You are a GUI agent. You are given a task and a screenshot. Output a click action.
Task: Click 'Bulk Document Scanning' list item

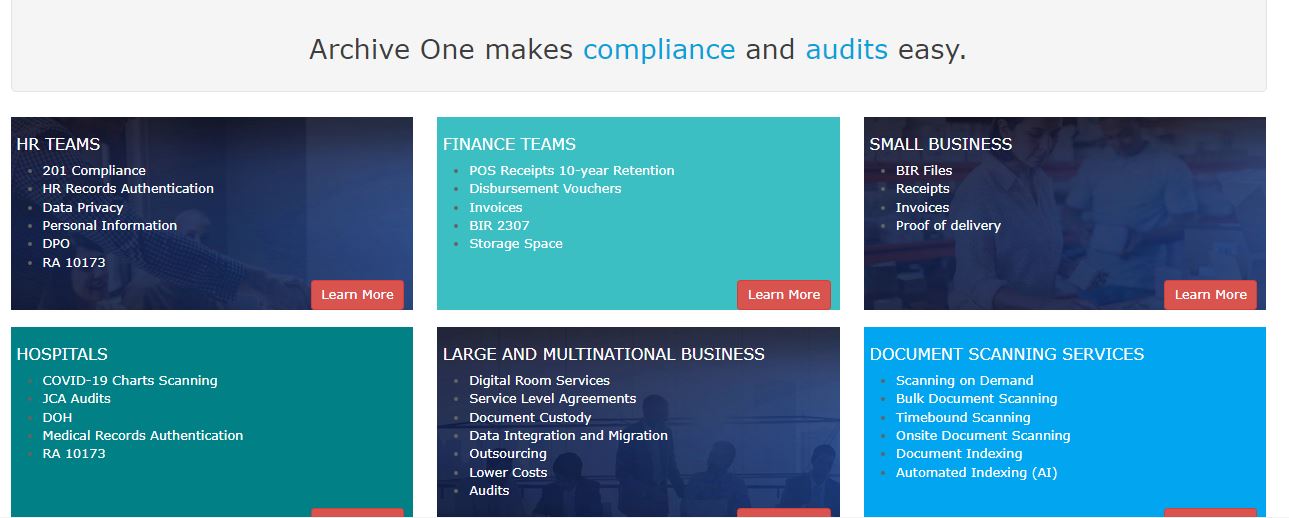[x=977, y=399]
